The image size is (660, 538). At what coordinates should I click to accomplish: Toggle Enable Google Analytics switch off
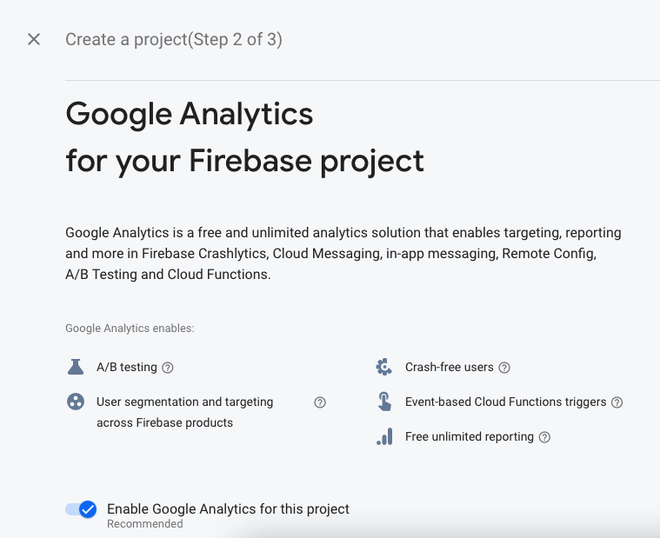(x=81, y=509)
